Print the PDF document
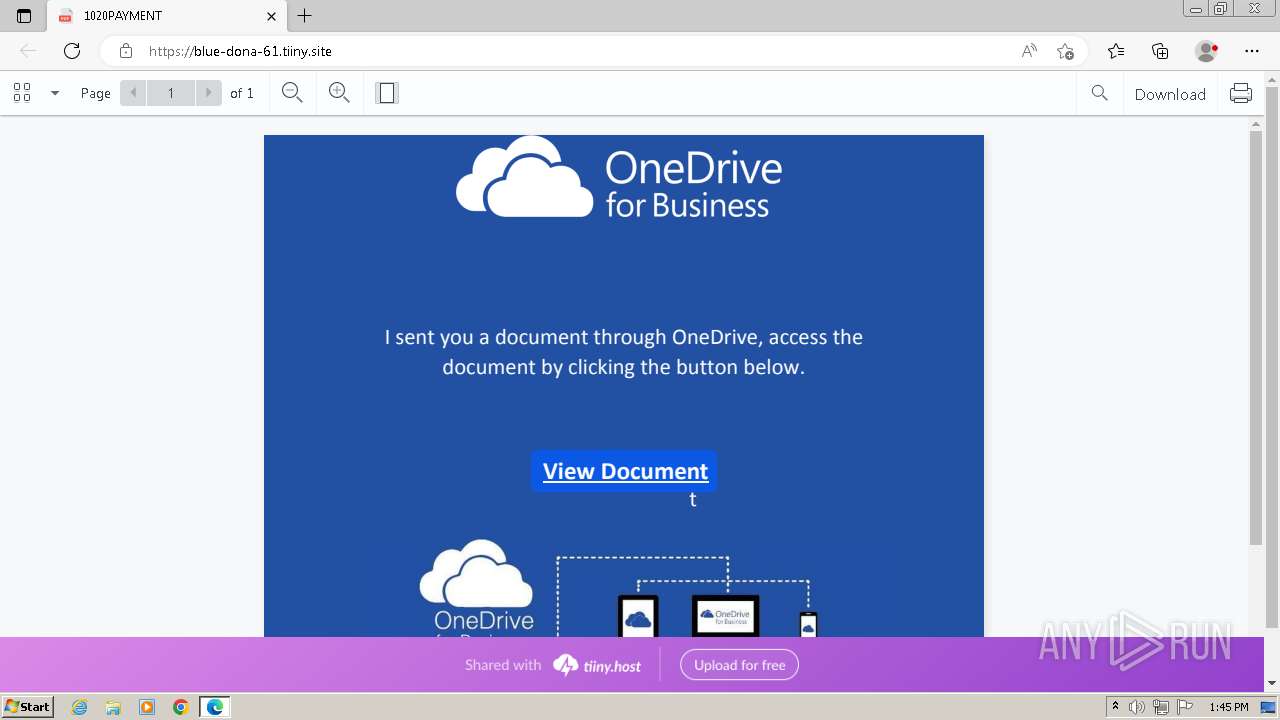 click(1241, 93)
